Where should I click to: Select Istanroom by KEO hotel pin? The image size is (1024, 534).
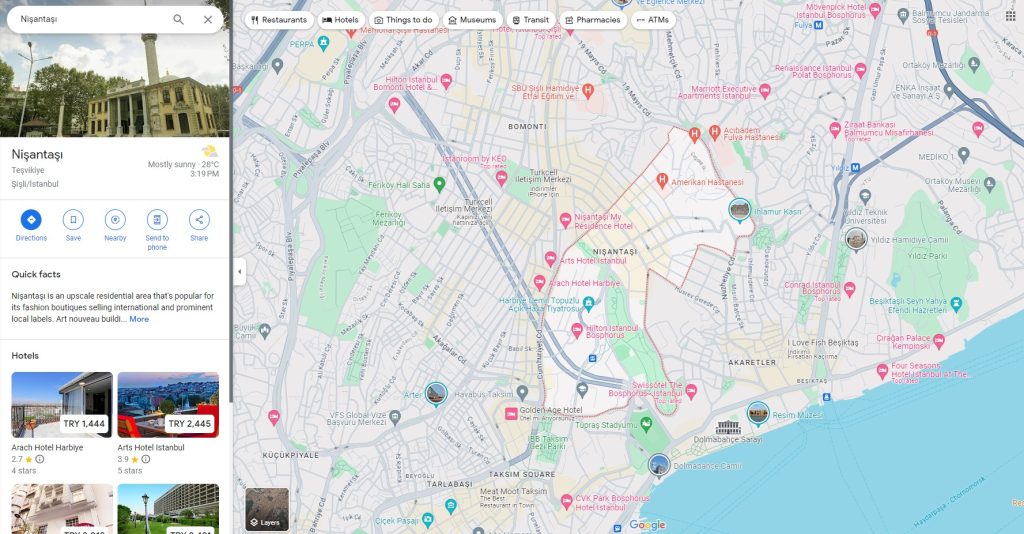pyautogui.click(x=501, y=178)
